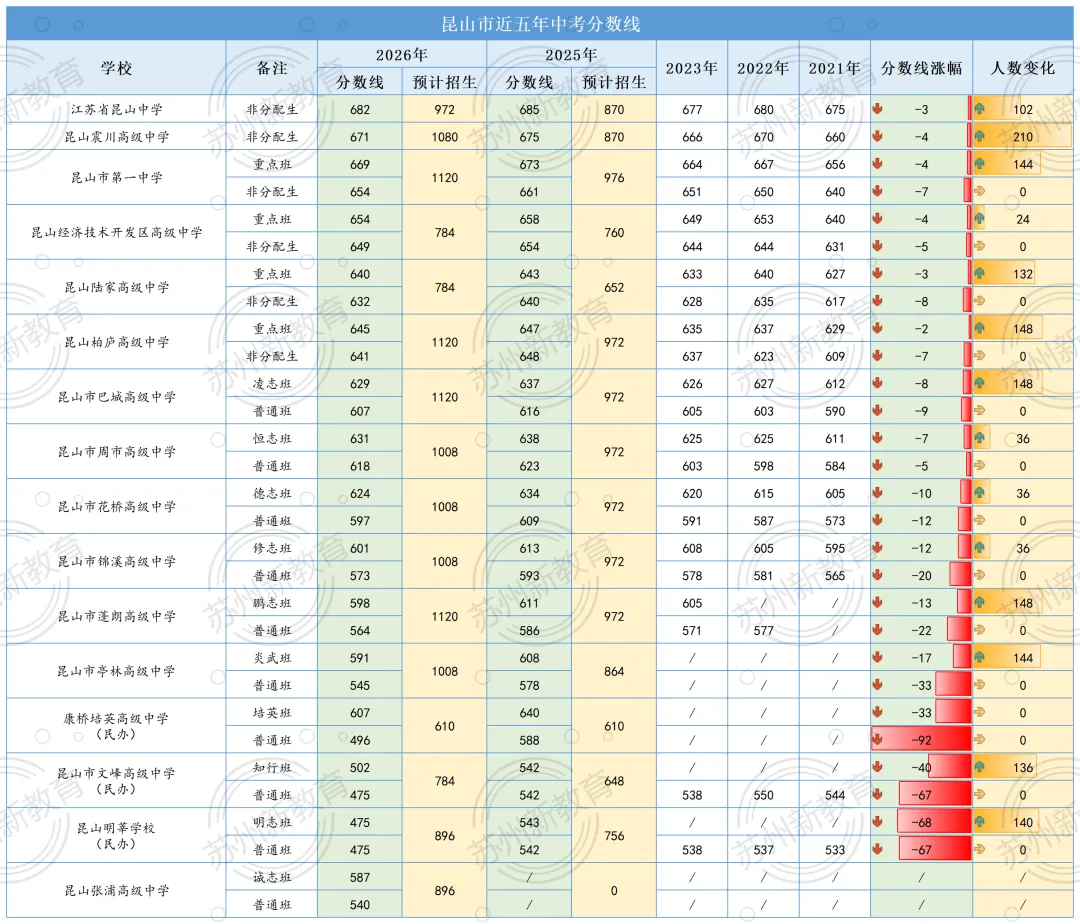Click the green up arrow beside 24
Screen dimensions: 1080x924
(979, 218)
